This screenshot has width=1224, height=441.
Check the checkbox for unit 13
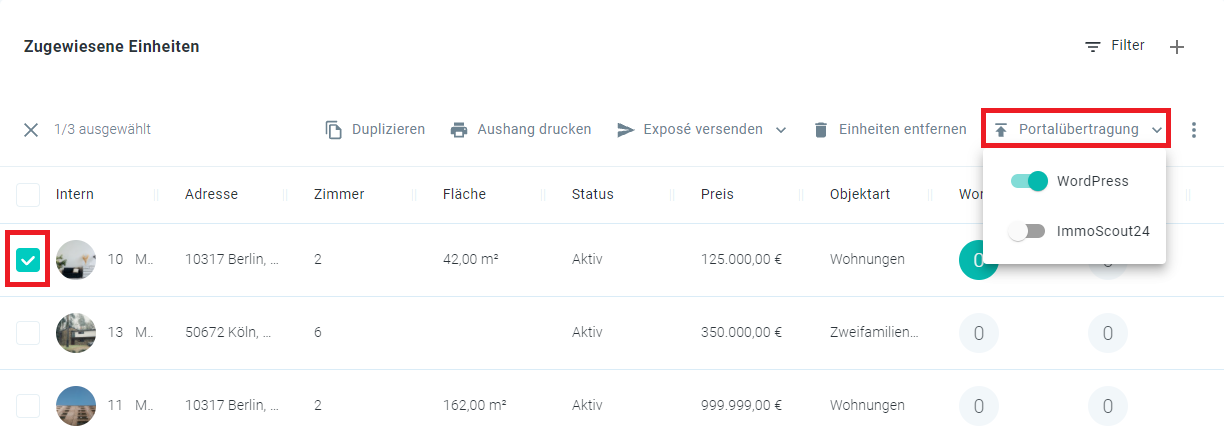click(28, 333)
